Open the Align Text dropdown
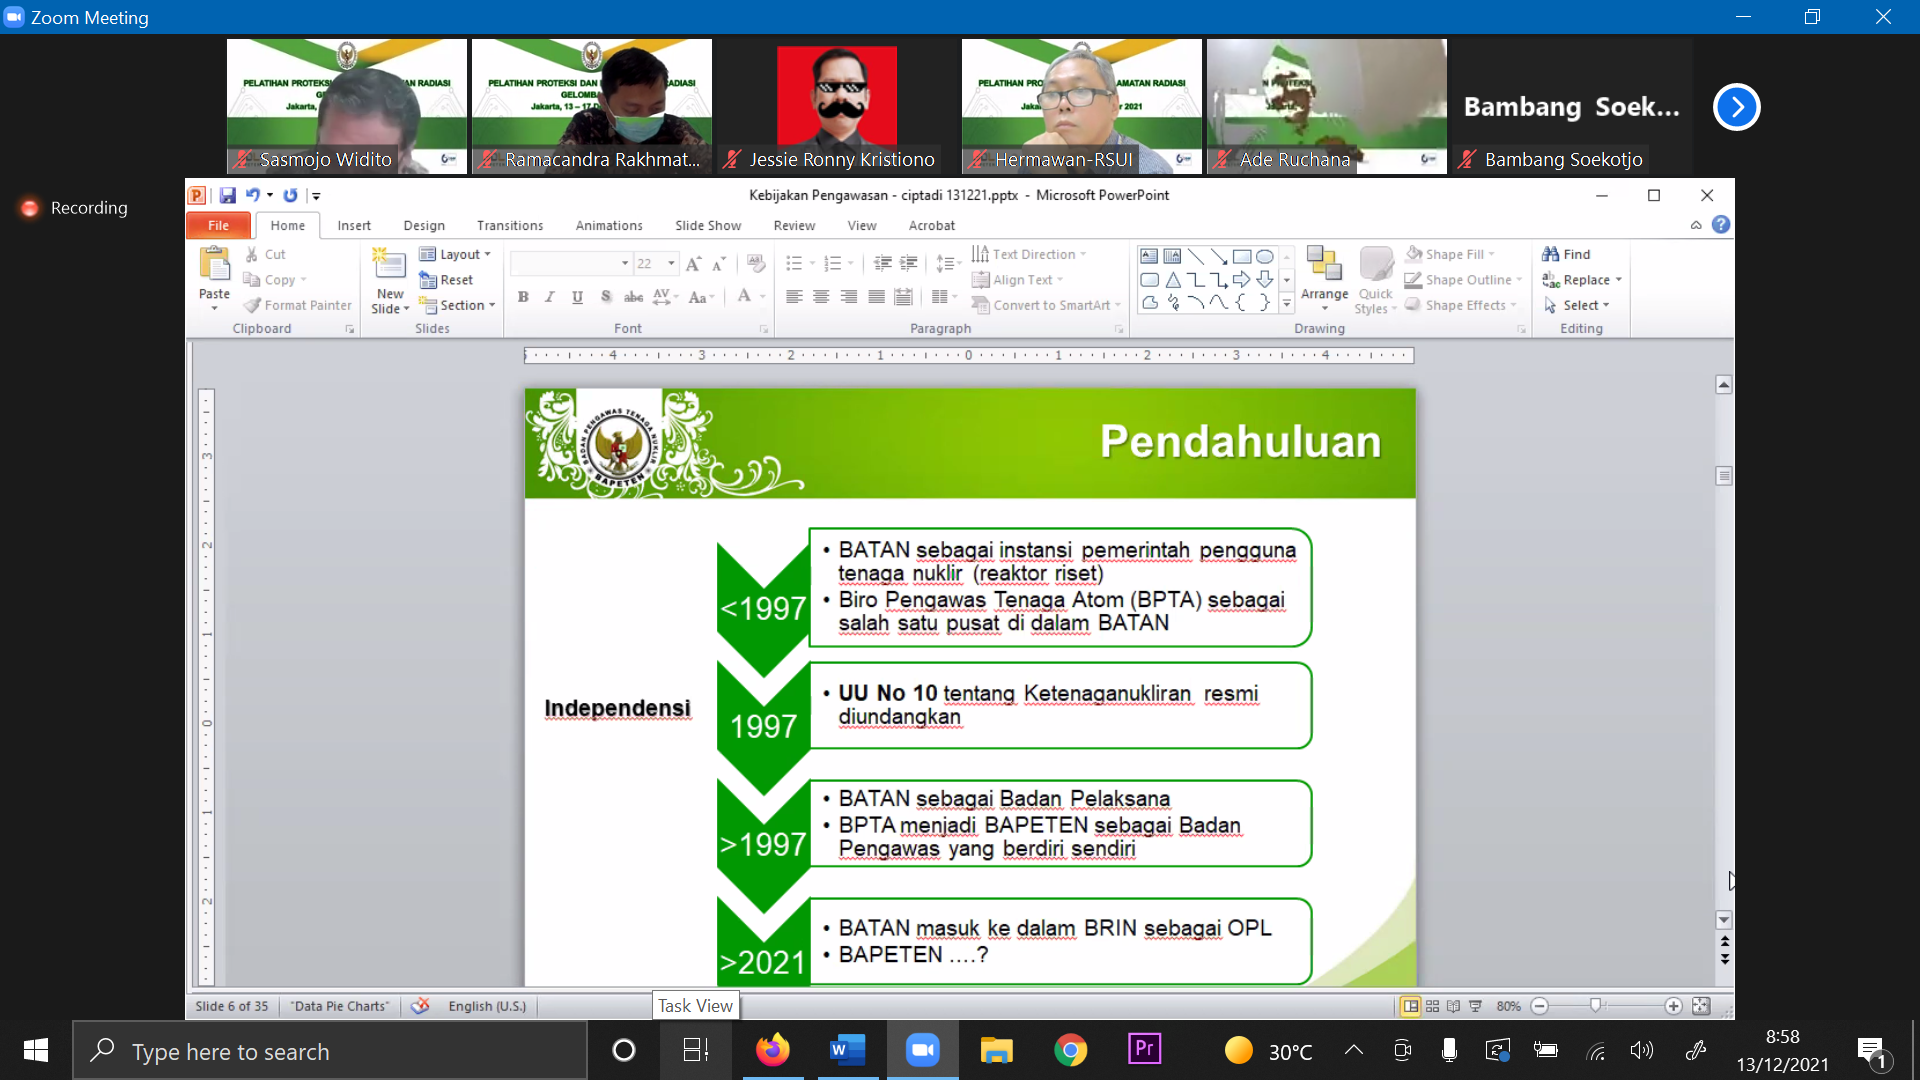Viewport: 1920px width, 1080px height. point(1017,280)
